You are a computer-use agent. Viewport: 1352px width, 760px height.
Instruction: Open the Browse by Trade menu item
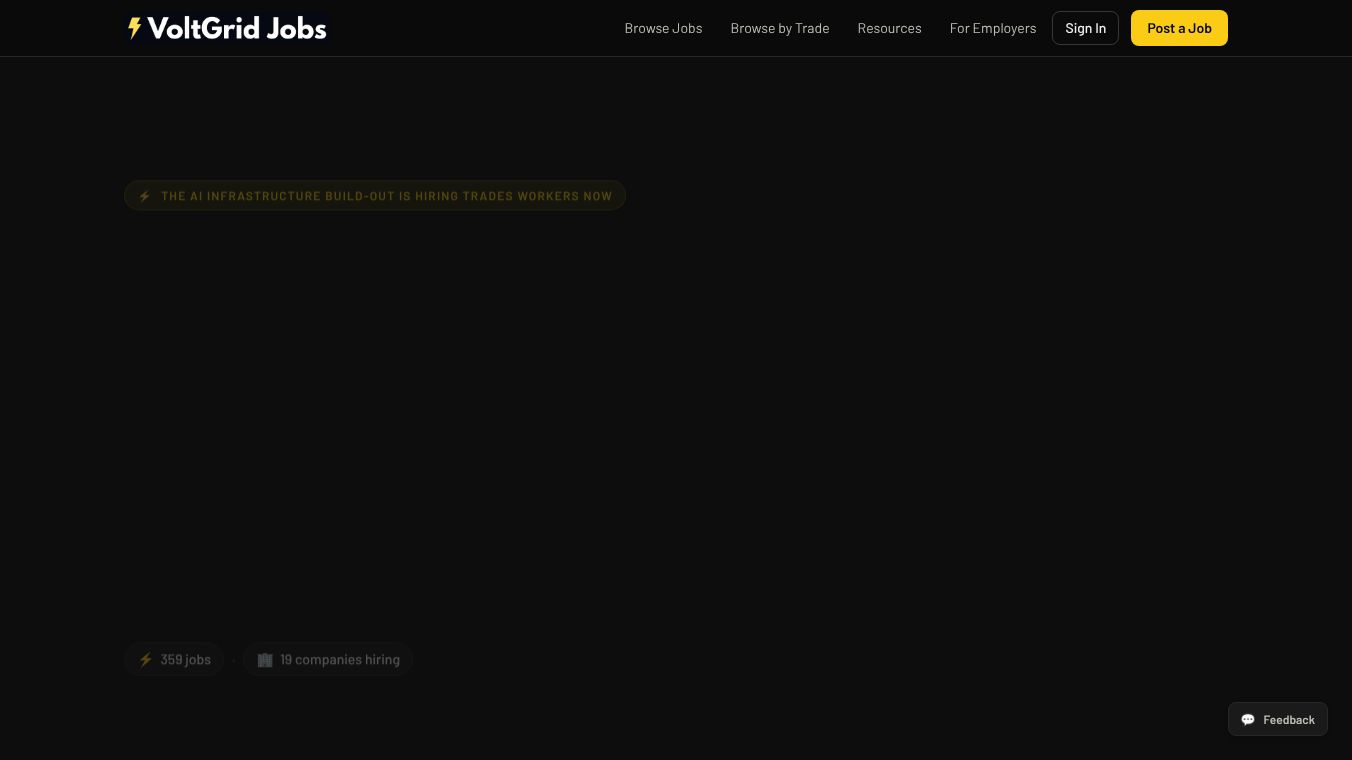point(780,28)
